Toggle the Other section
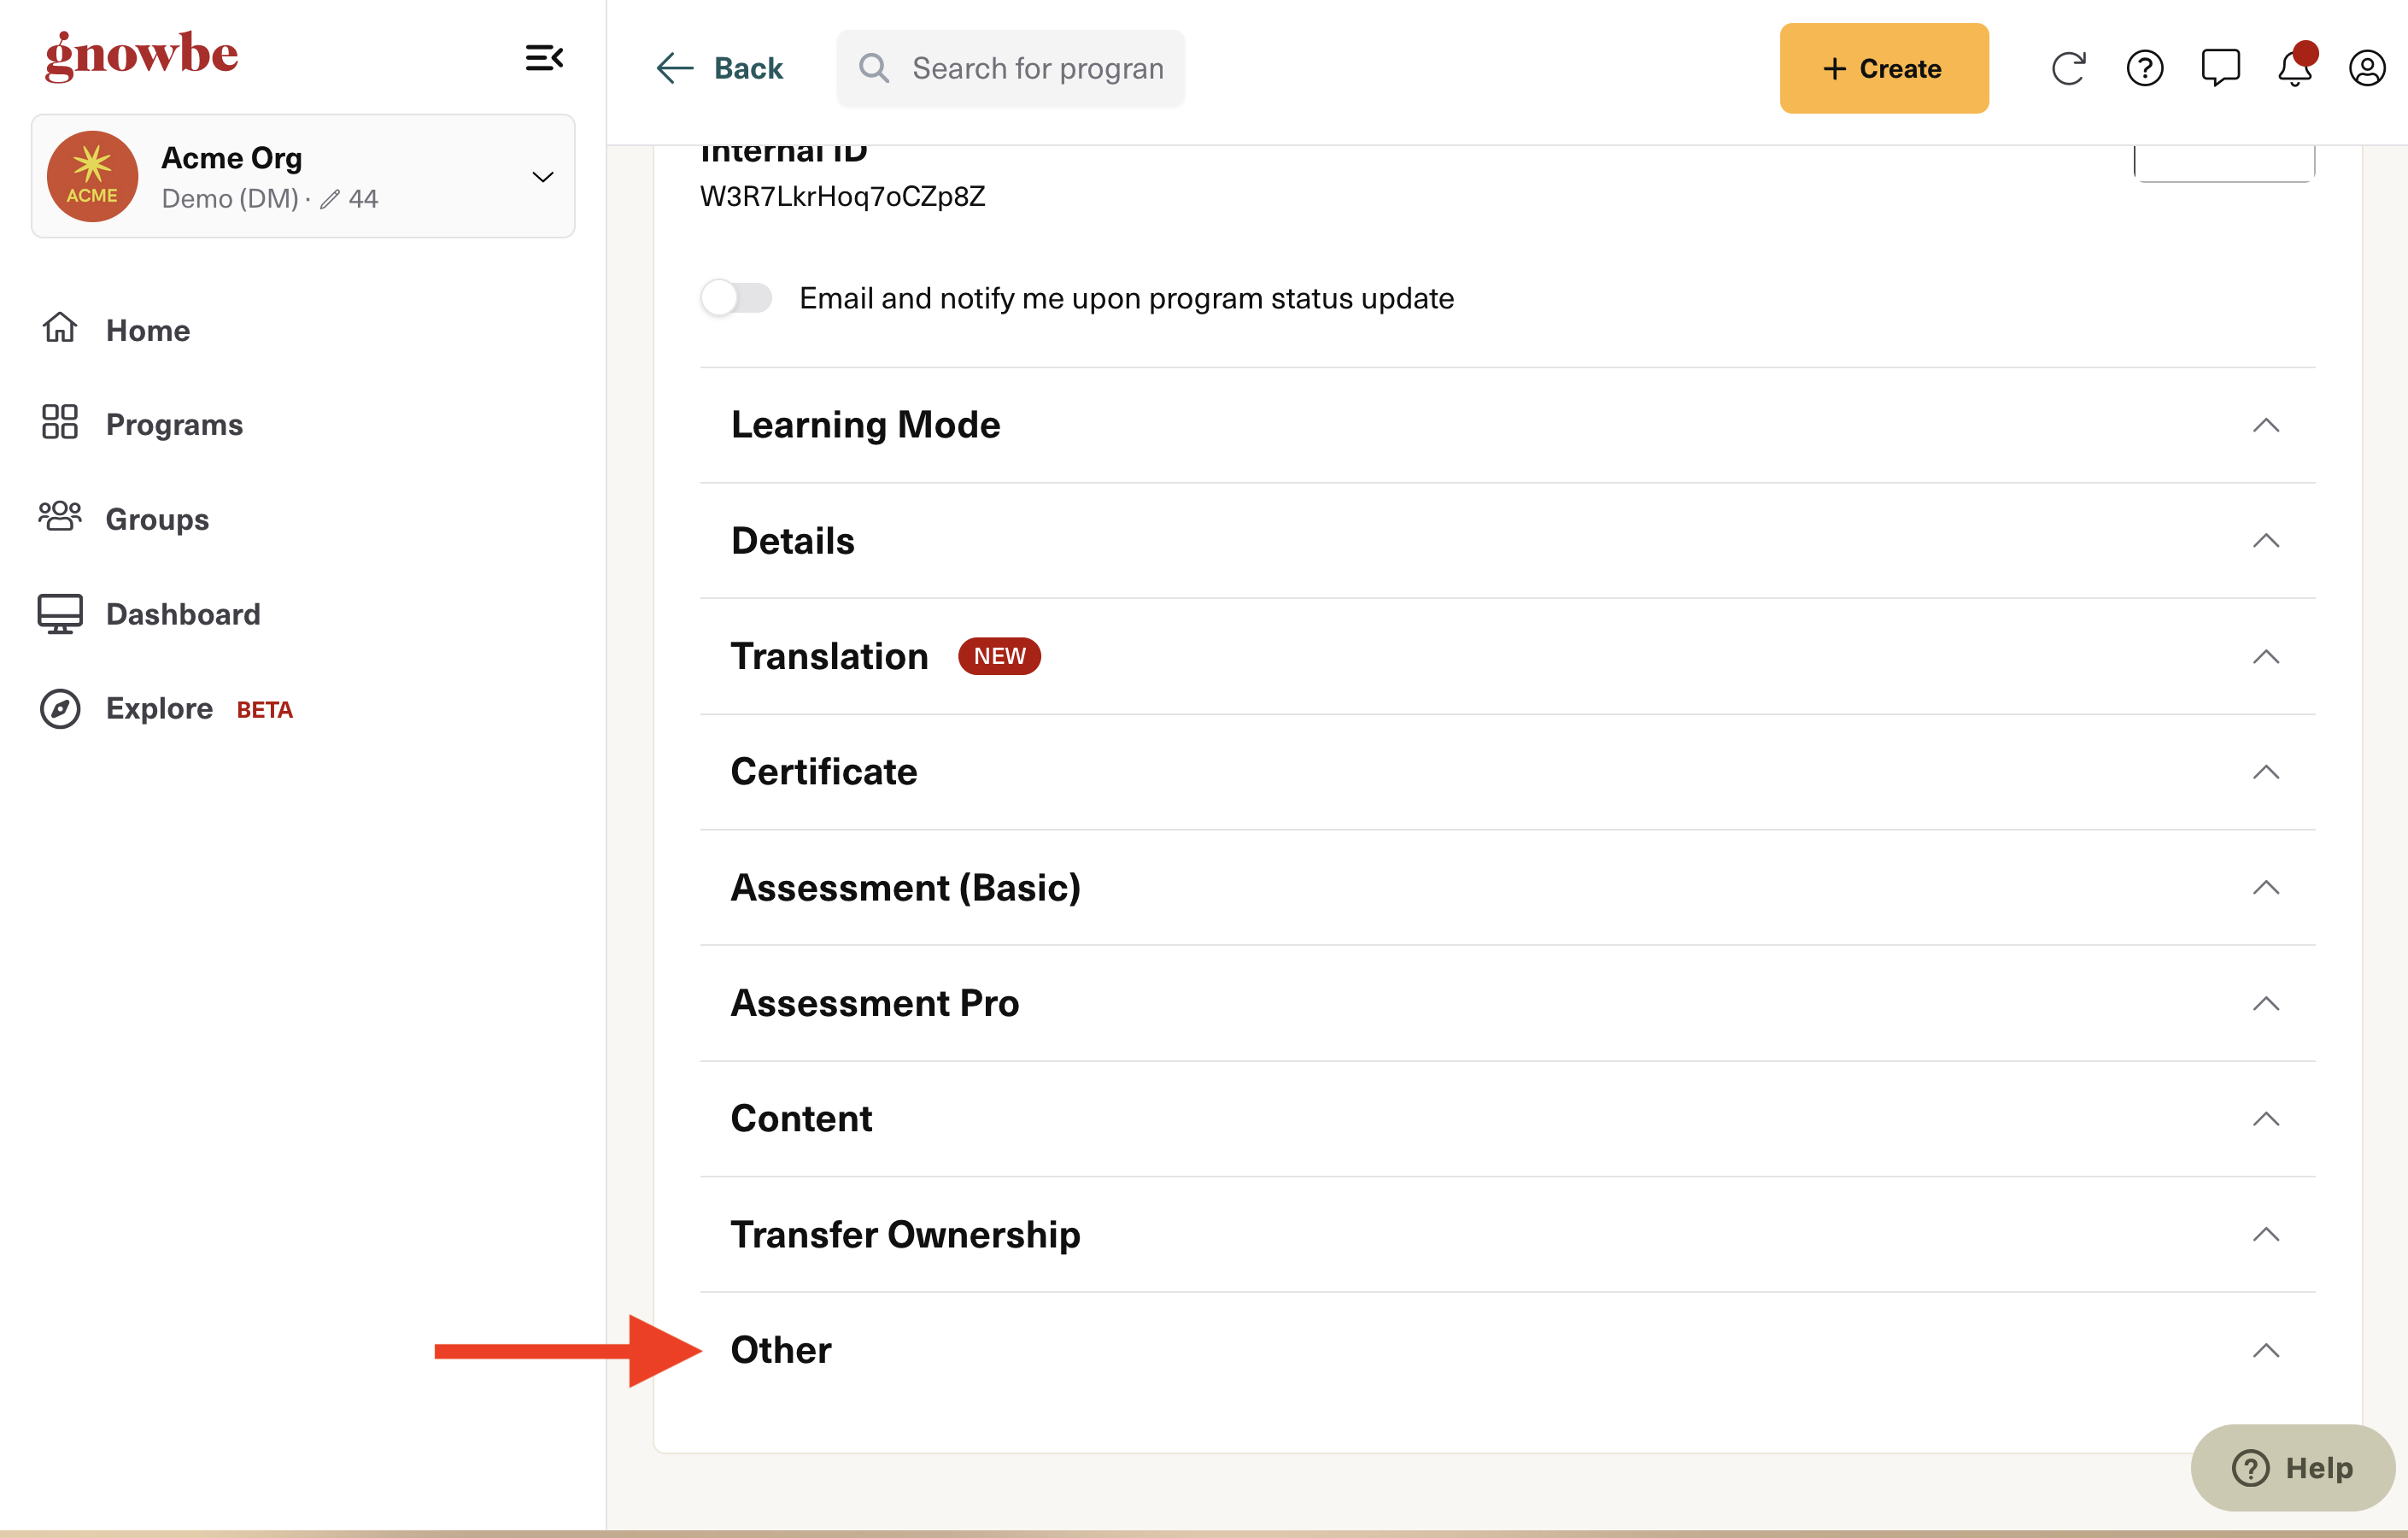 coord(1507,1350)
